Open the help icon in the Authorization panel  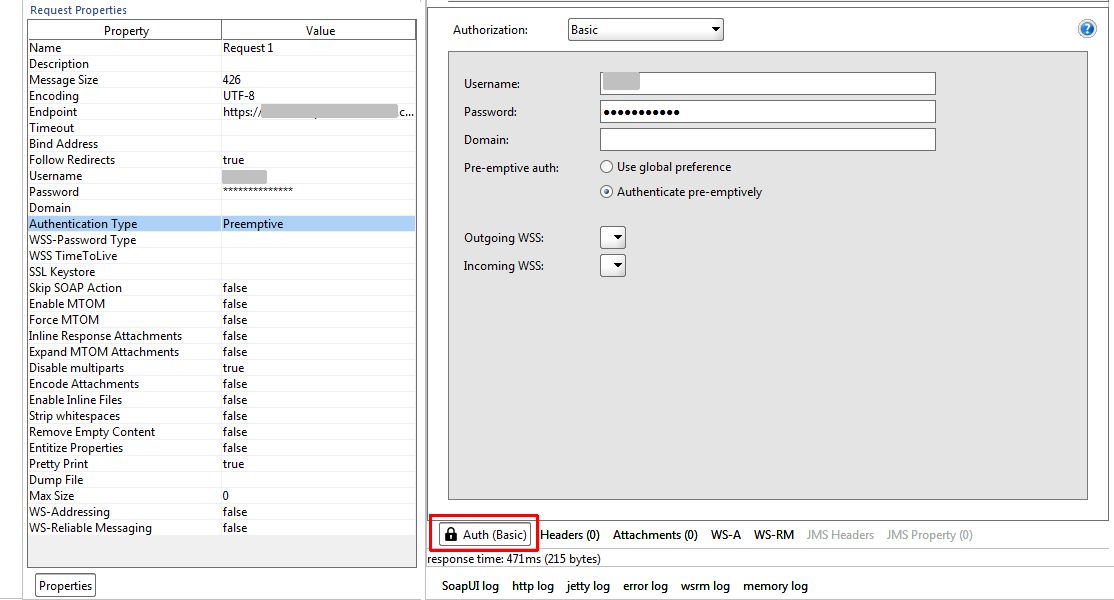(x=1086, y=28)
